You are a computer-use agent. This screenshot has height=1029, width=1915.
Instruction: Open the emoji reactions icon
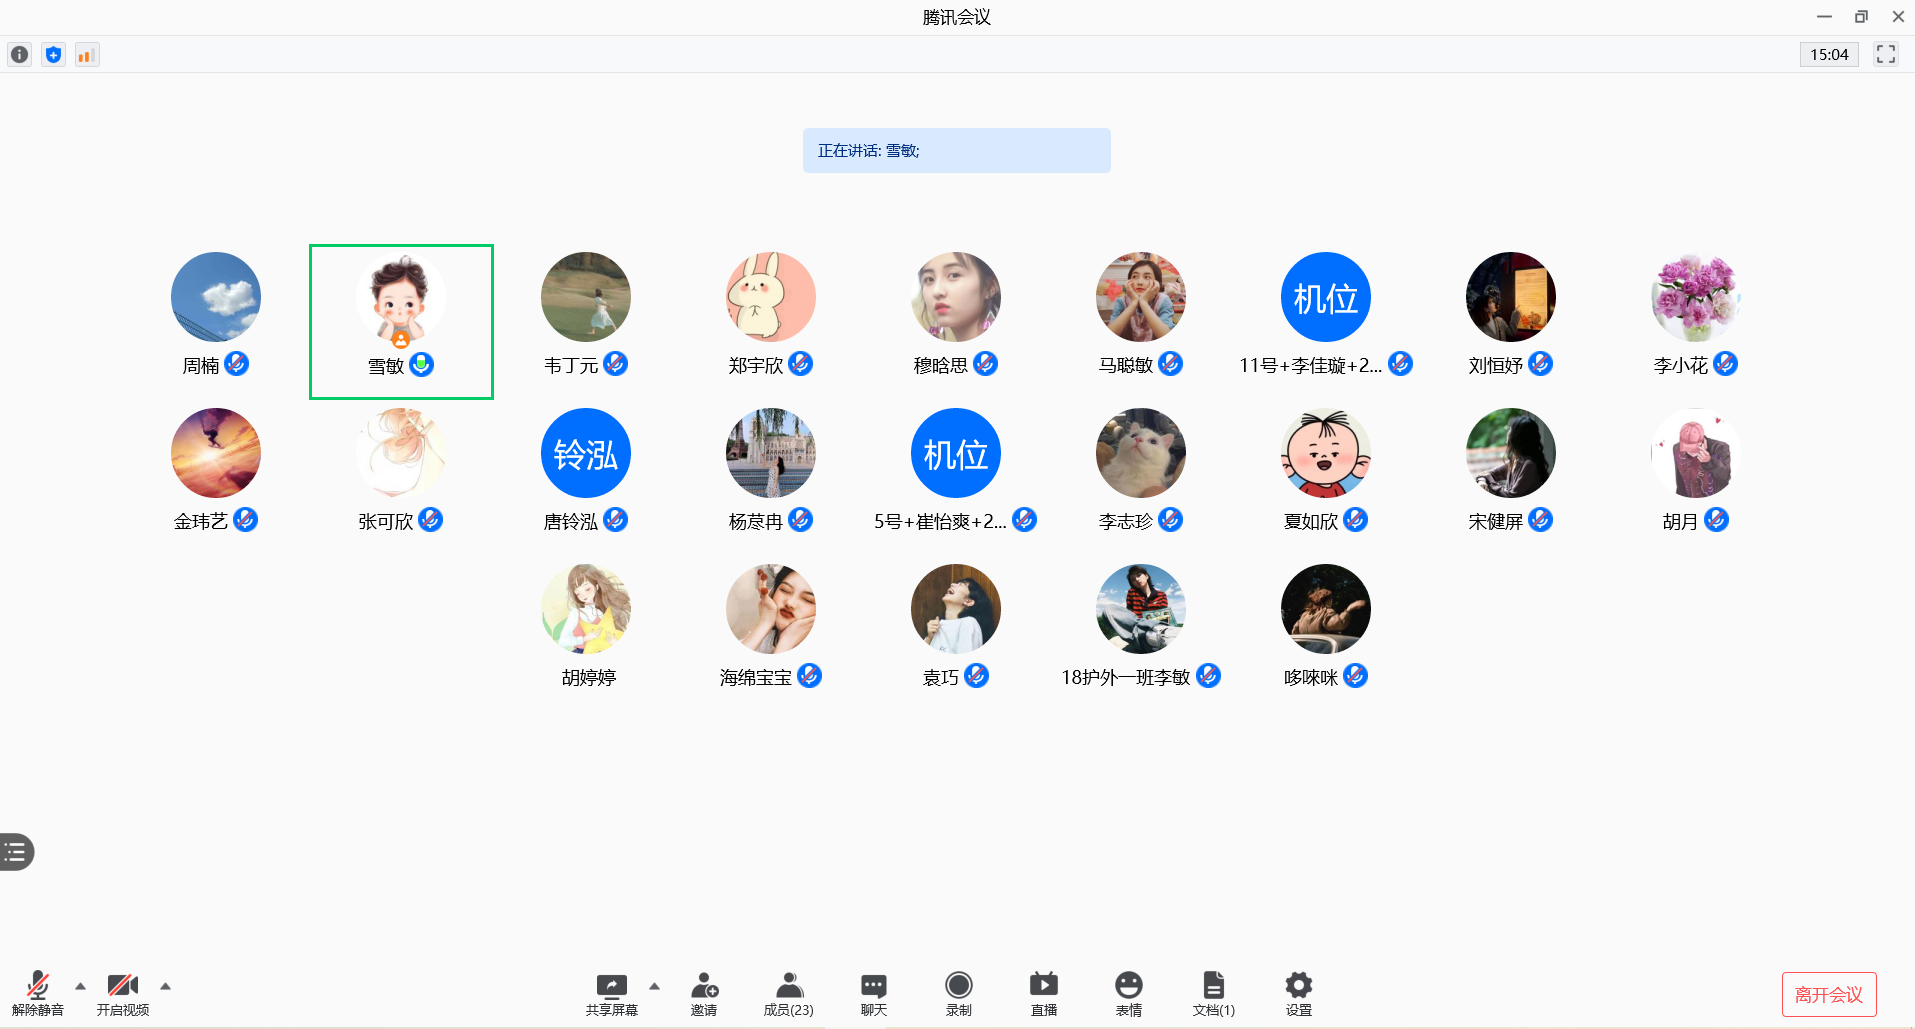[x=1128, y=993]
